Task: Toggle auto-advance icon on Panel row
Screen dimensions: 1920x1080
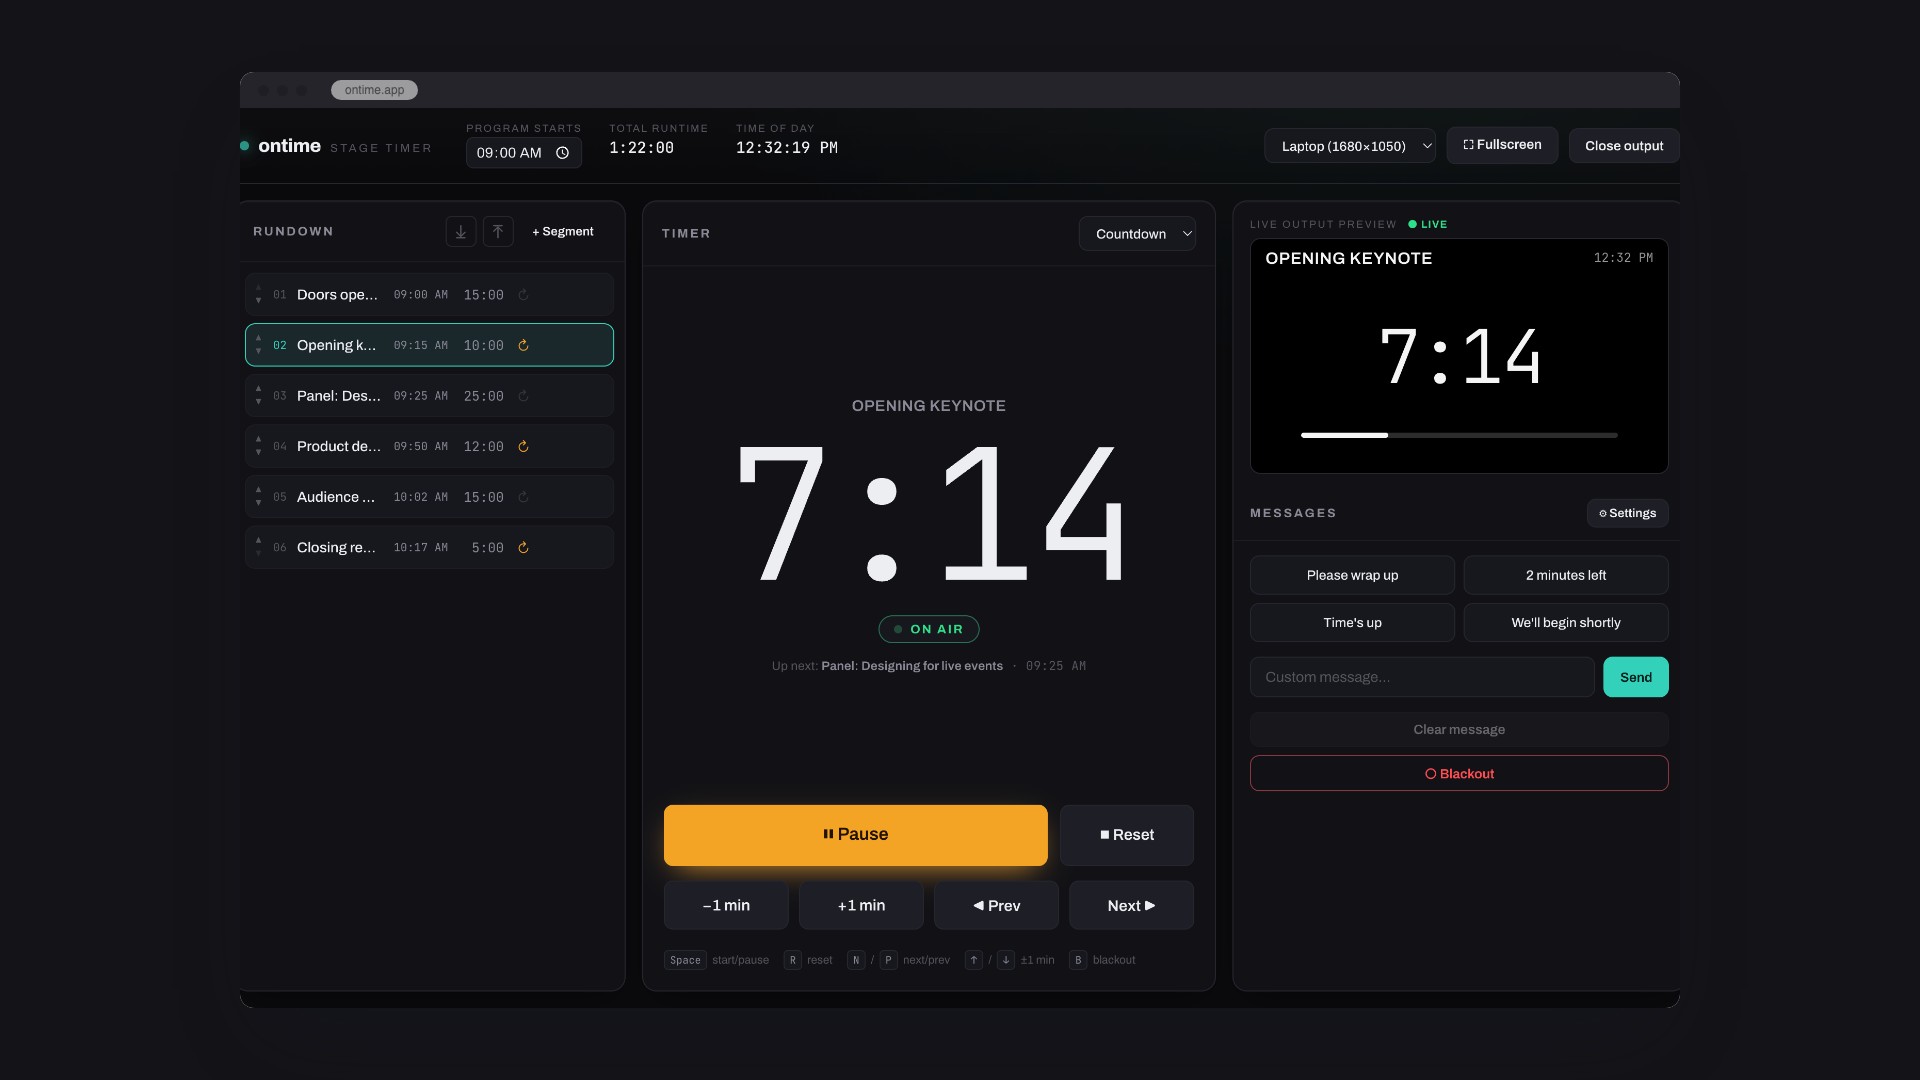Action: pos(523,396)
